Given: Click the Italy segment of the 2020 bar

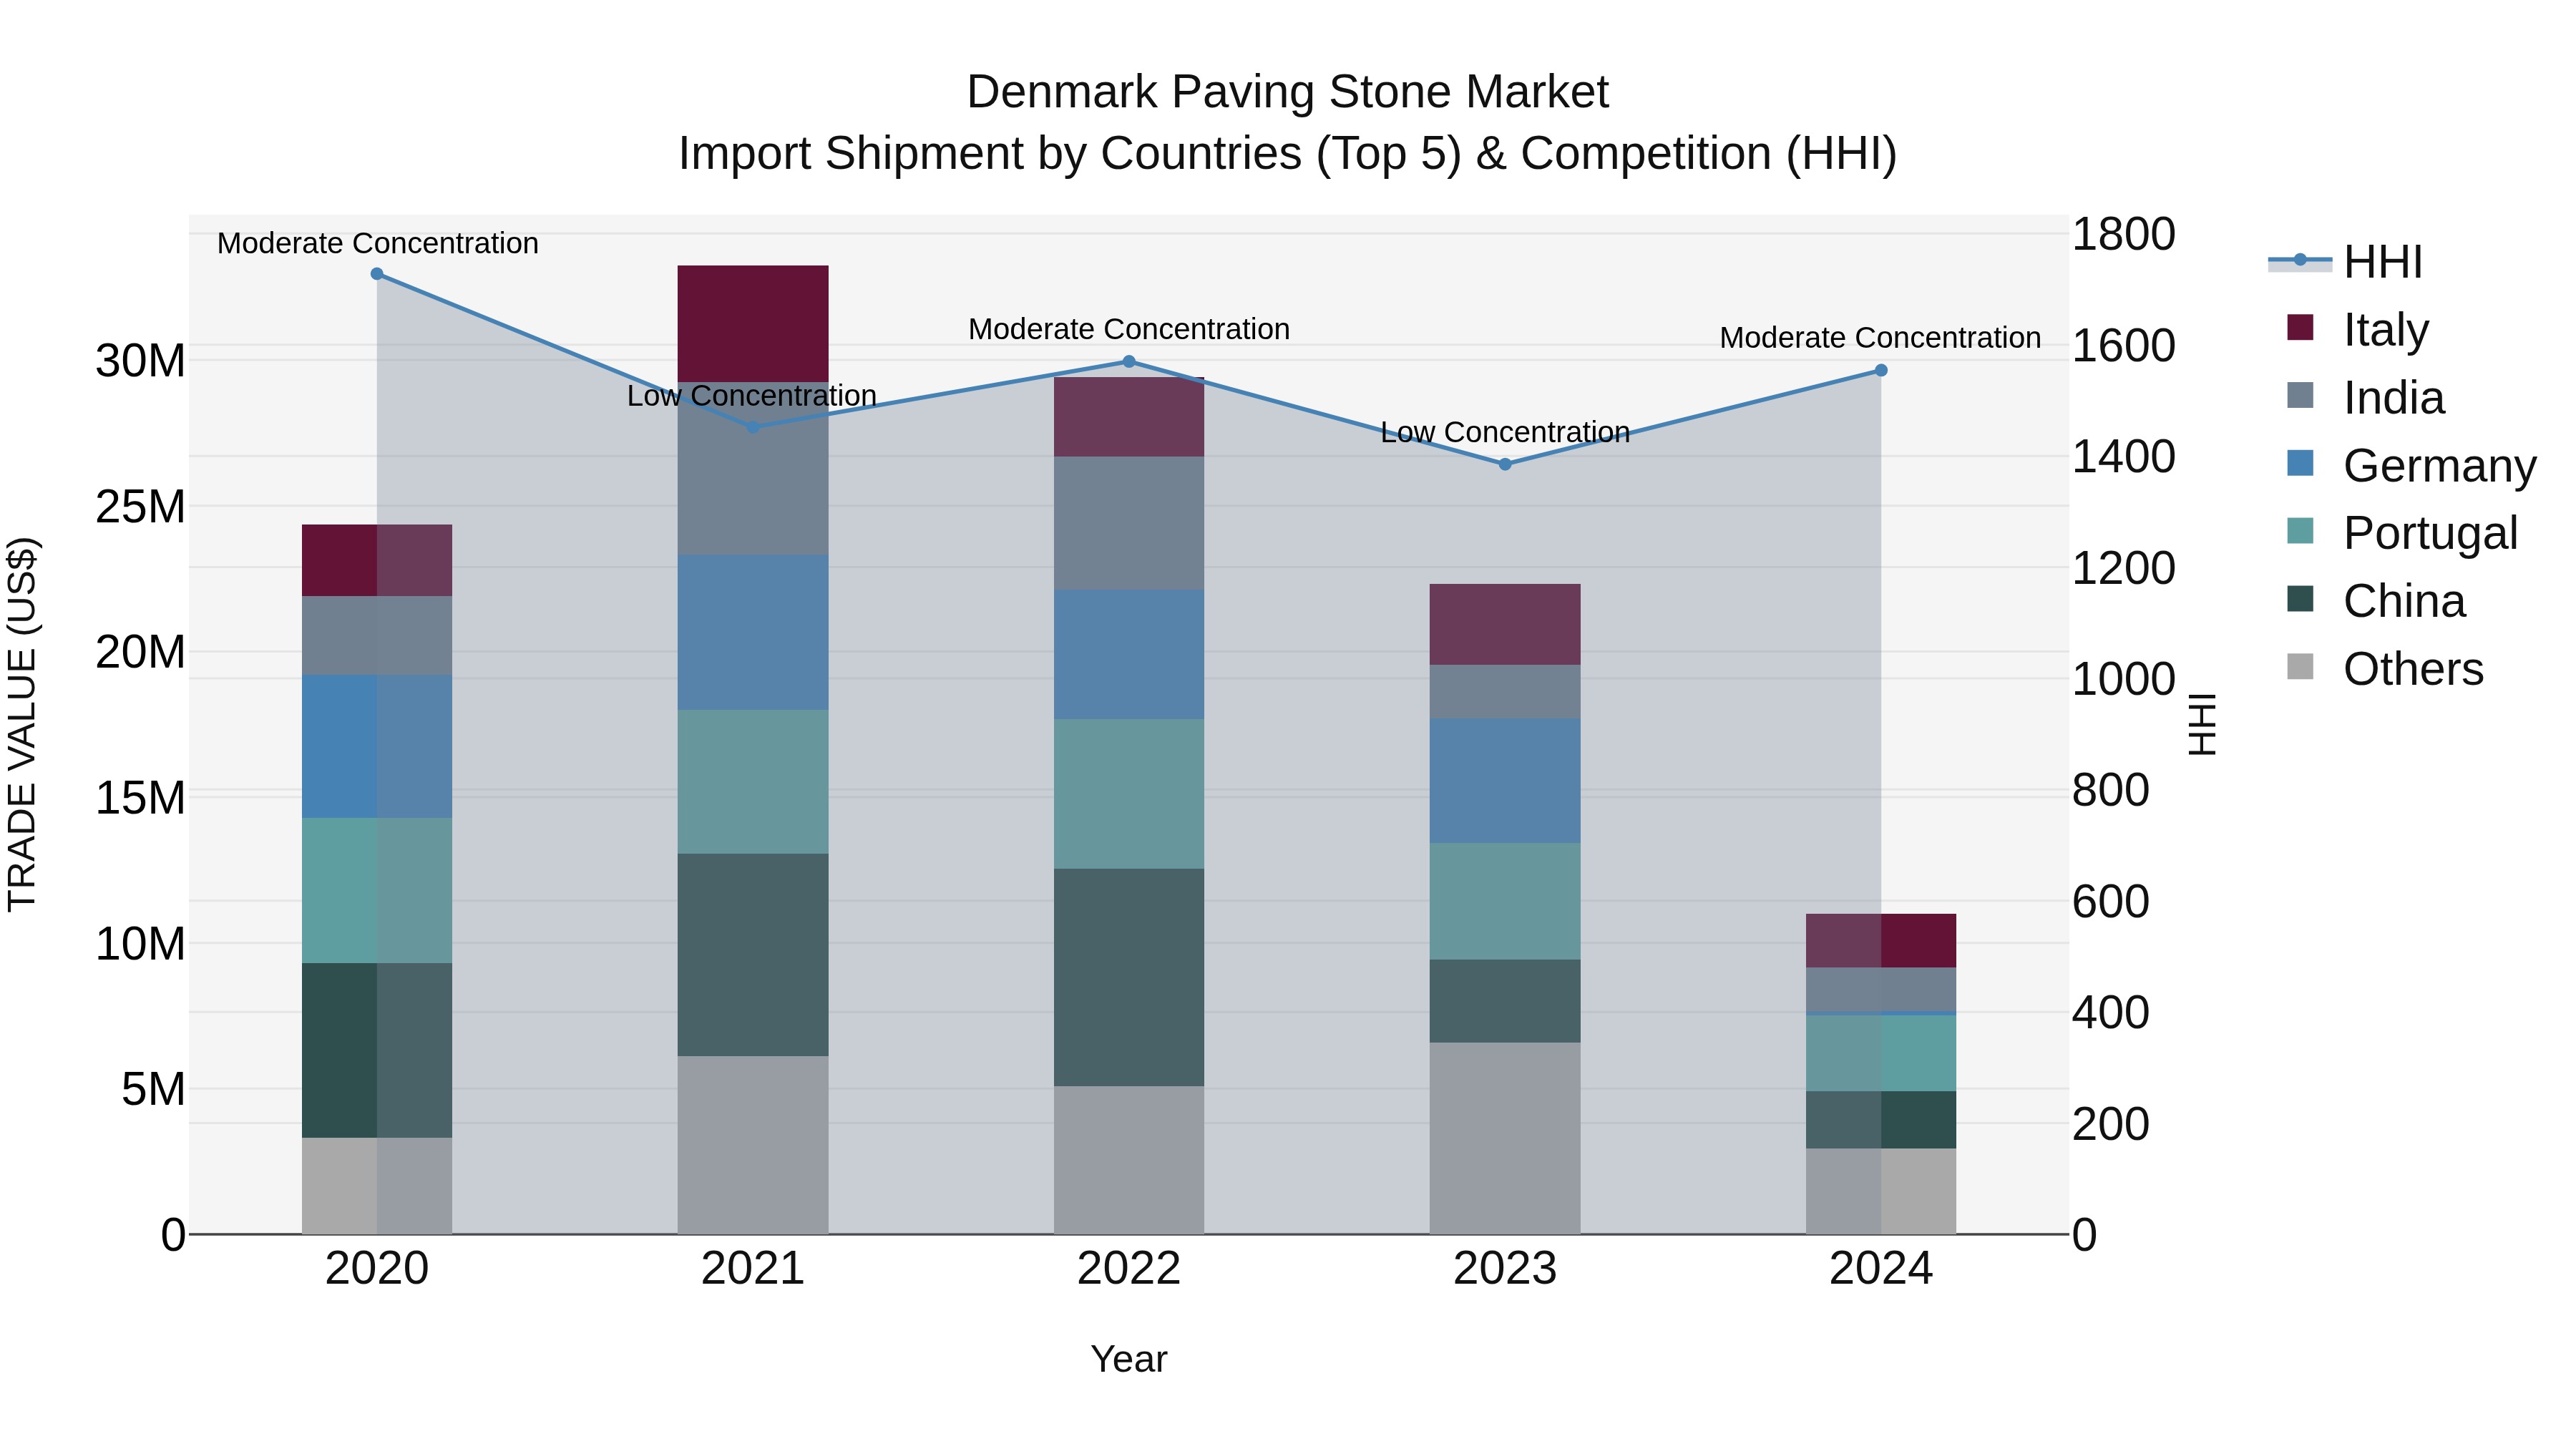Looking at the screenshot, I should click(x=377, y=560).
